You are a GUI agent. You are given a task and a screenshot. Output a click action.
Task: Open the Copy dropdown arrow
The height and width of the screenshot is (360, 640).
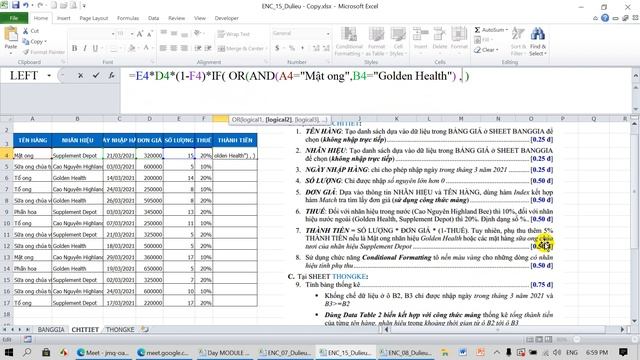pyautogui.click(x=45, y=42)
